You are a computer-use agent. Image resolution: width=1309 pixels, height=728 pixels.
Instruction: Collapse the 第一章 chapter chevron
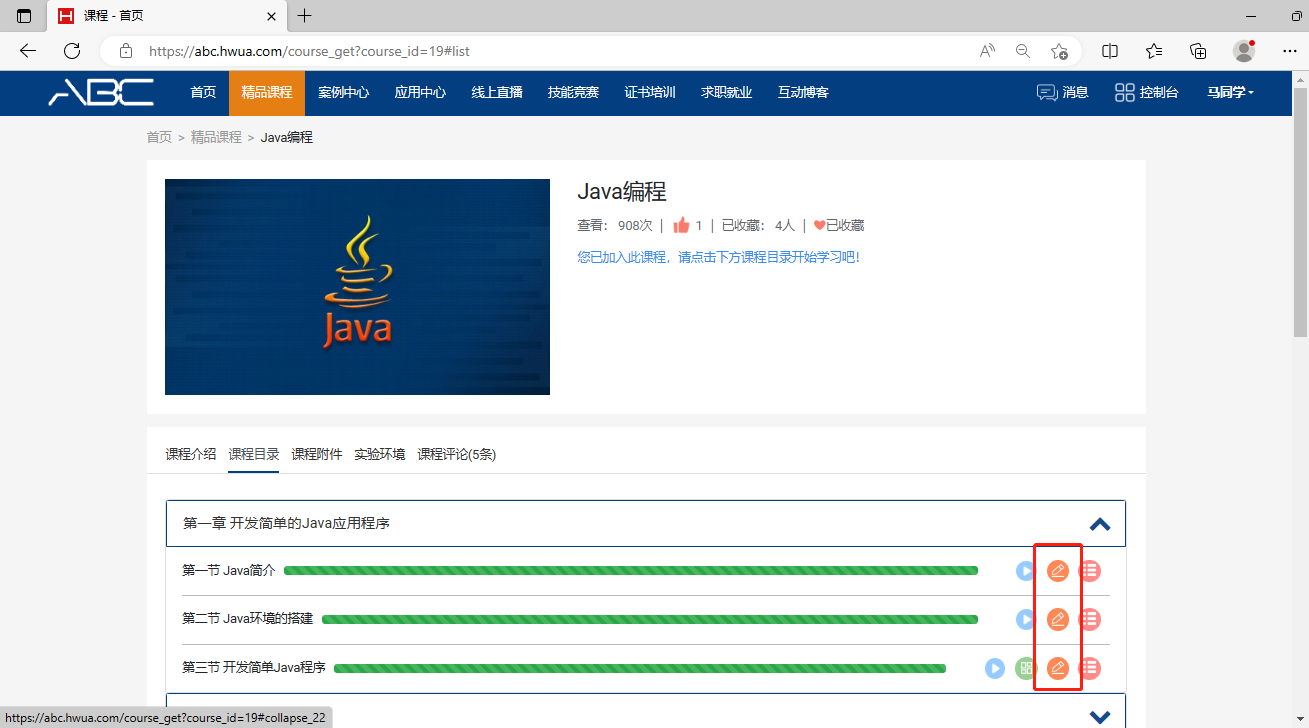pos(1100,523)
